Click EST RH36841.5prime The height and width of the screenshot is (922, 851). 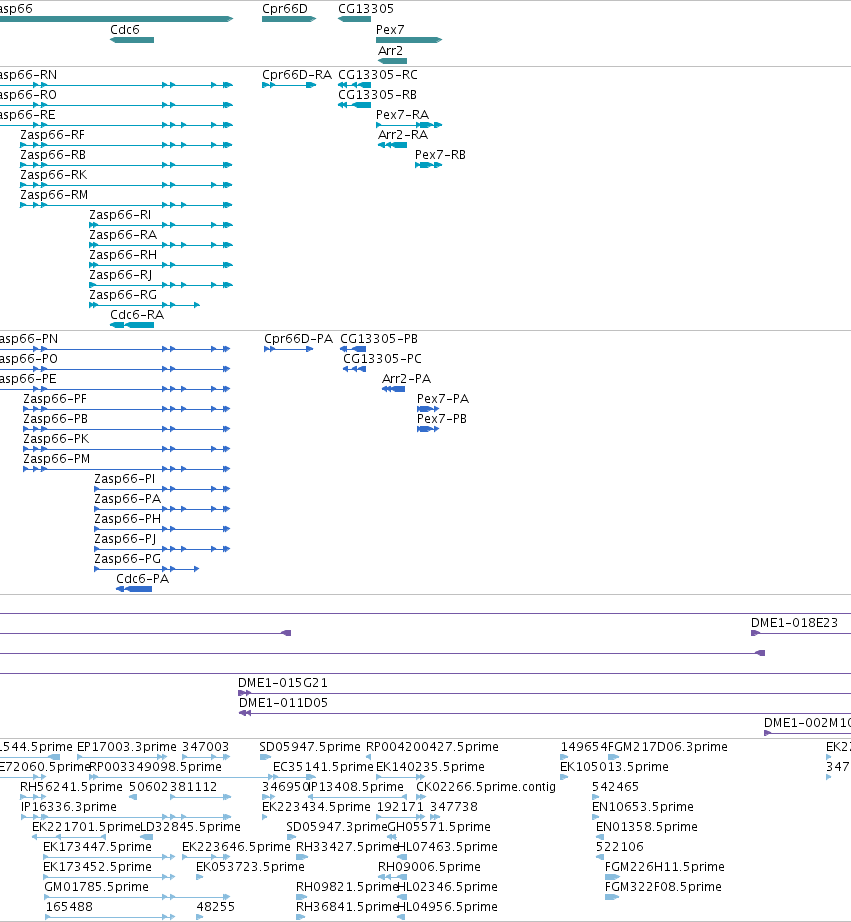[347, 907]
